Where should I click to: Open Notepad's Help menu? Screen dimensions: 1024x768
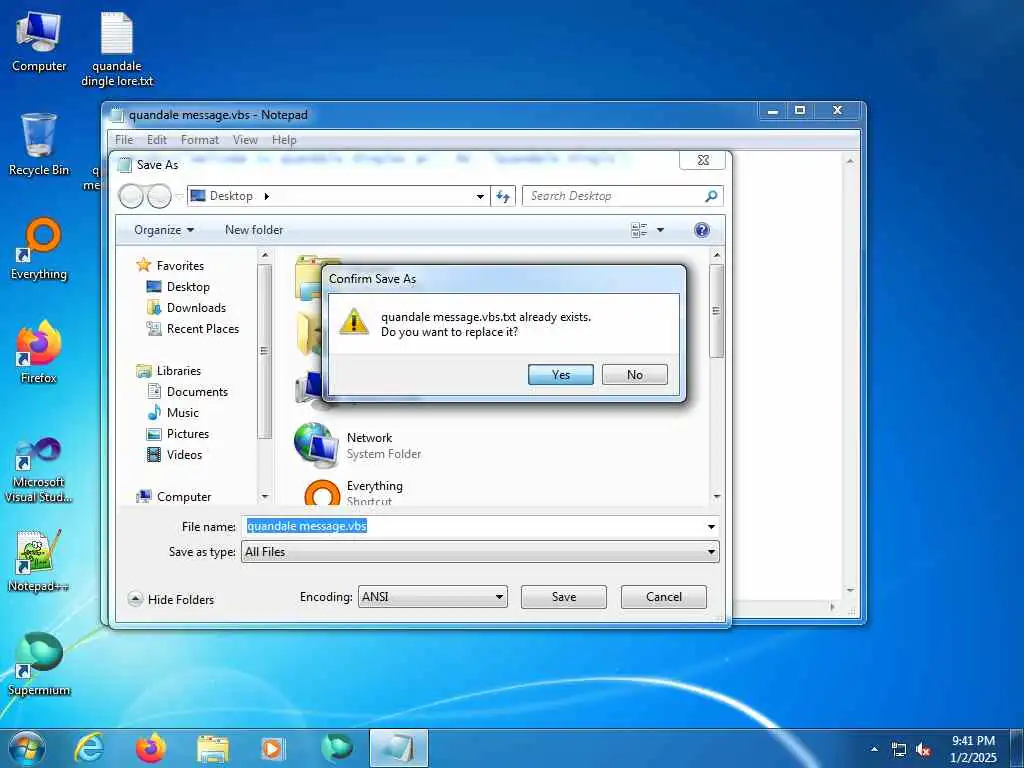click(284, 140)
